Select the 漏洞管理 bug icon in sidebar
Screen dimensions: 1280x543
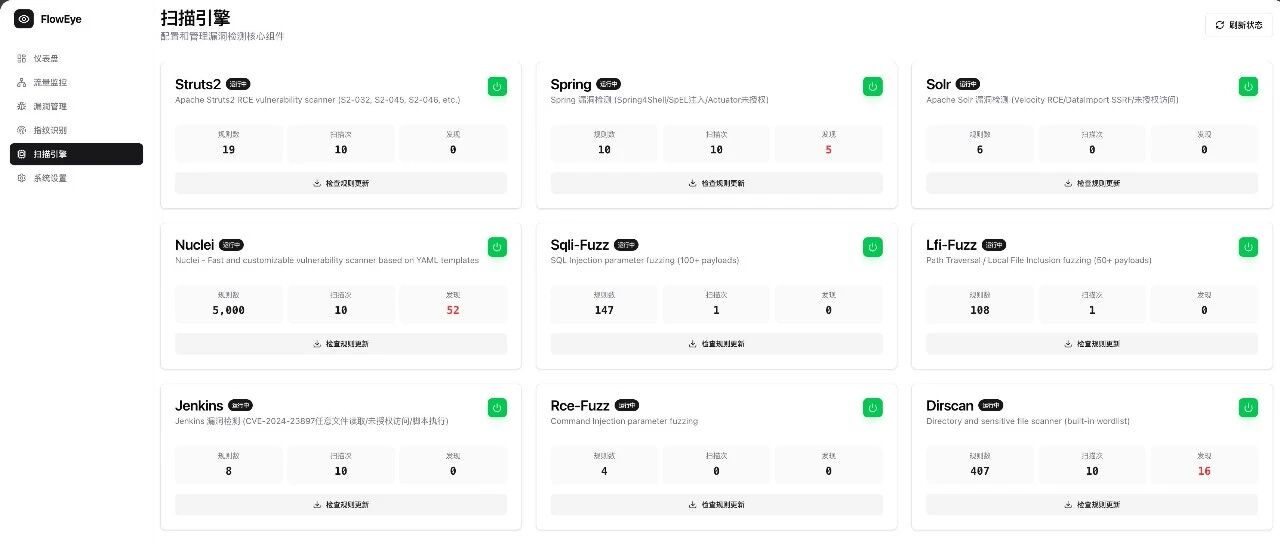[22, 106]
